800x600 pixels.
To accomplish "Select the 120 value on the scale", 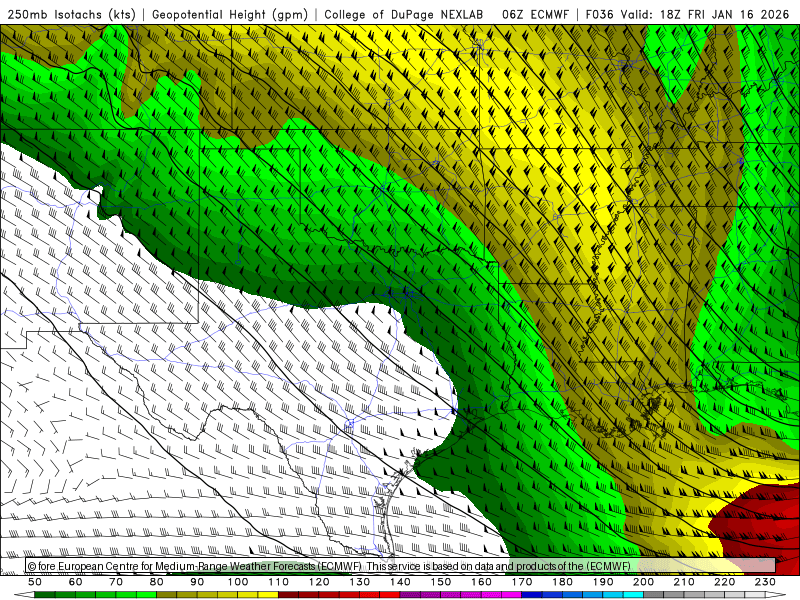I will [x=319, y=582].
